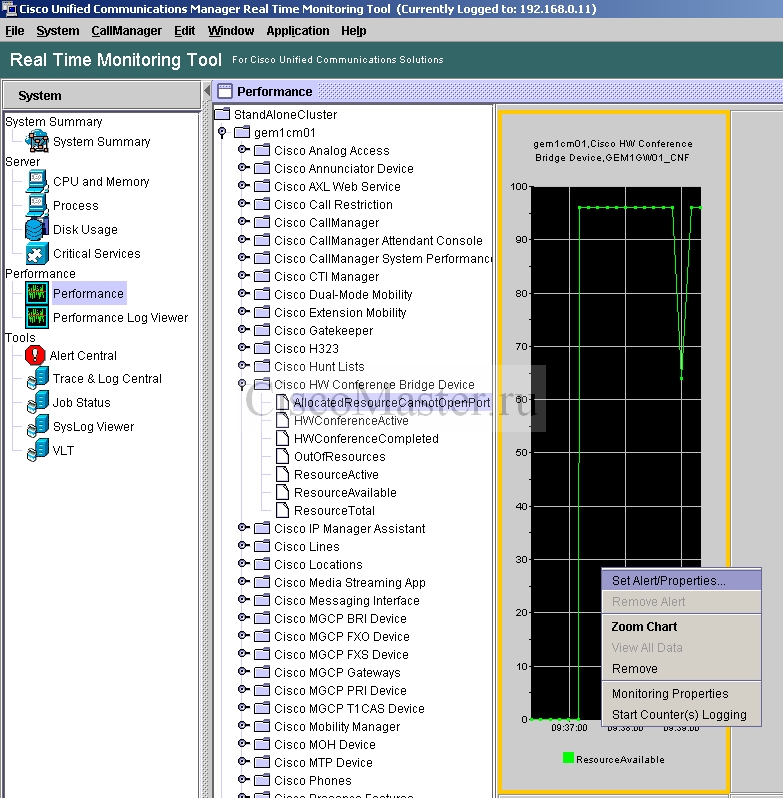Choose Set Alert/Properties from context menu
This screenshot has height=798, width=783.
(x=681, y=581)
